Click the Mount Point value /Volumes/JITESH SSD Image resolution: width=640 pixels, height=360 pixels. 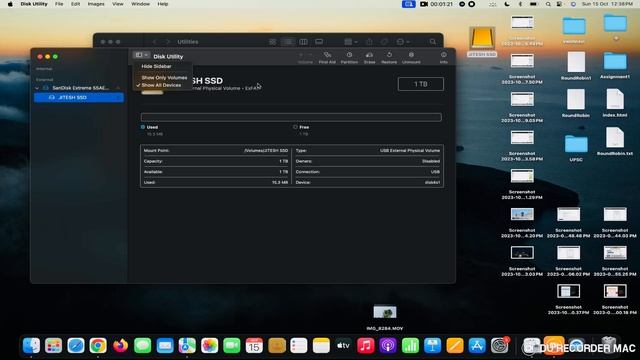tap(266, 151)
